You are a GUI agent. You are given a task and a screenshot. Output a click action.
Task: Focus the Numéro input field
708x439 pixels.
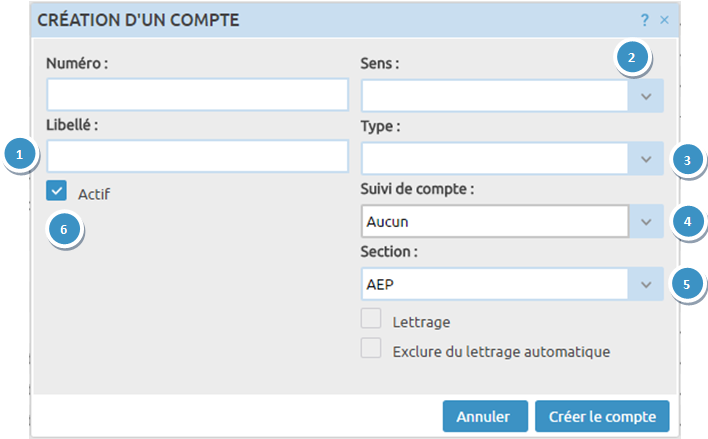click(196, 95)
